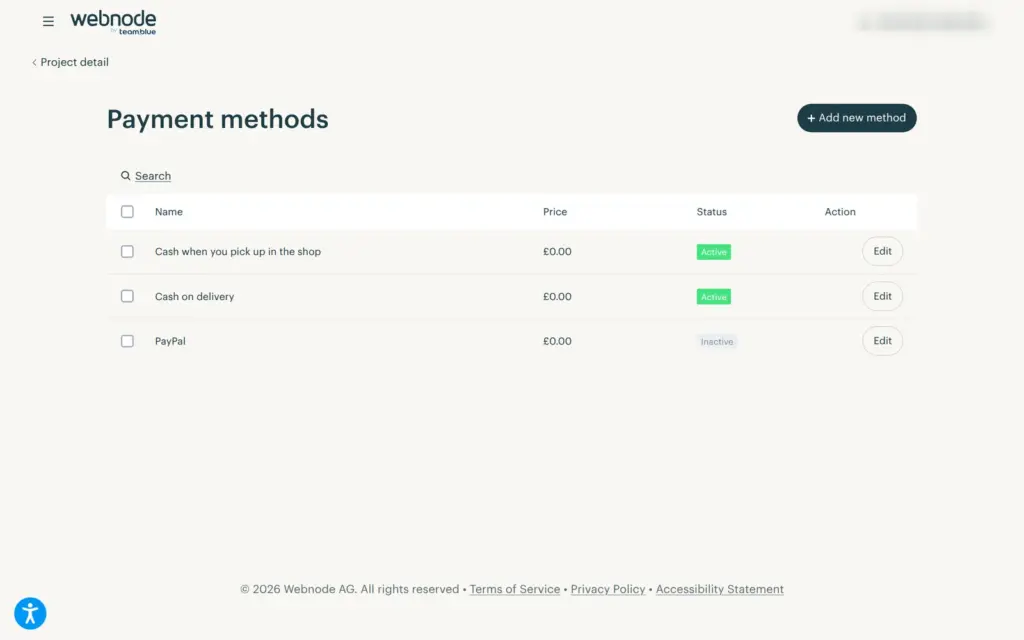Edit Cash when you pick up in shop
1024x640 pixels.
tap(882, 251)
